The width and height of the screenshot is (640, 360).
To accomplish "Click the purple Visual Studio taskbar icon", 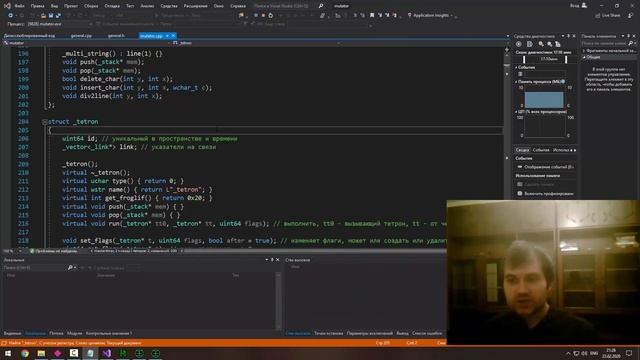I will 107,353.
